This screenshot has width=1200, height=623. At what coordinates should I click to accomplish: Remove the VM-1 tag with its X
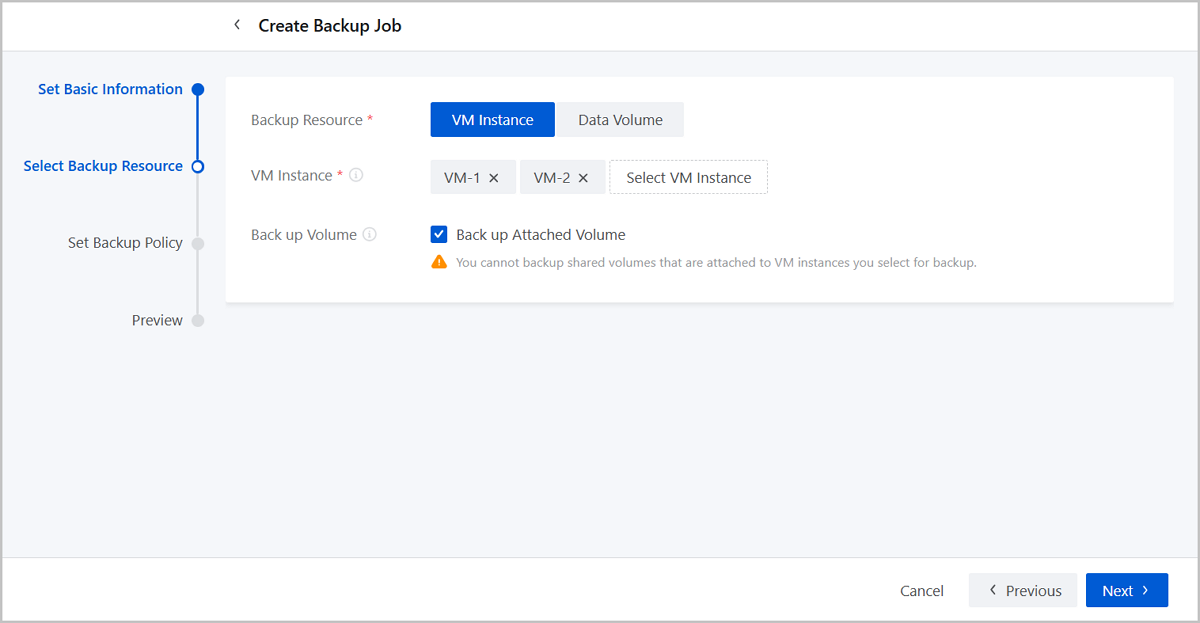pos(494,178)
